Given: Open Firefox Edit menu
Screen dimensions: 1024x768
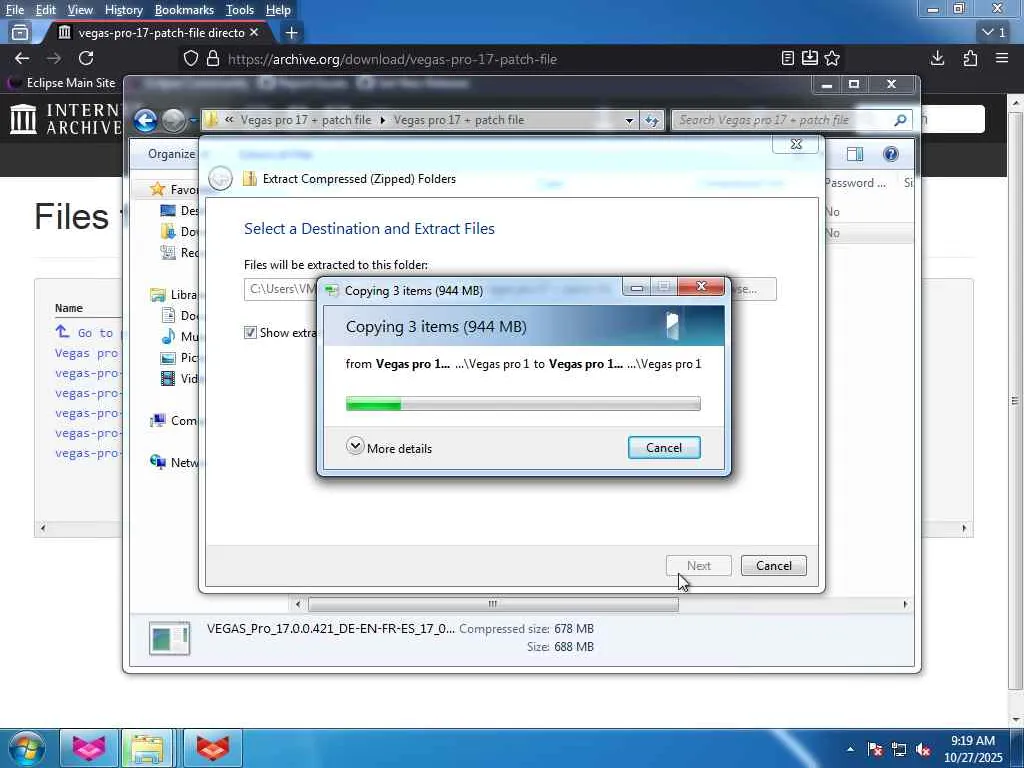Looking at the screenshot, I should pyautogui.click(x=46, y=10).
